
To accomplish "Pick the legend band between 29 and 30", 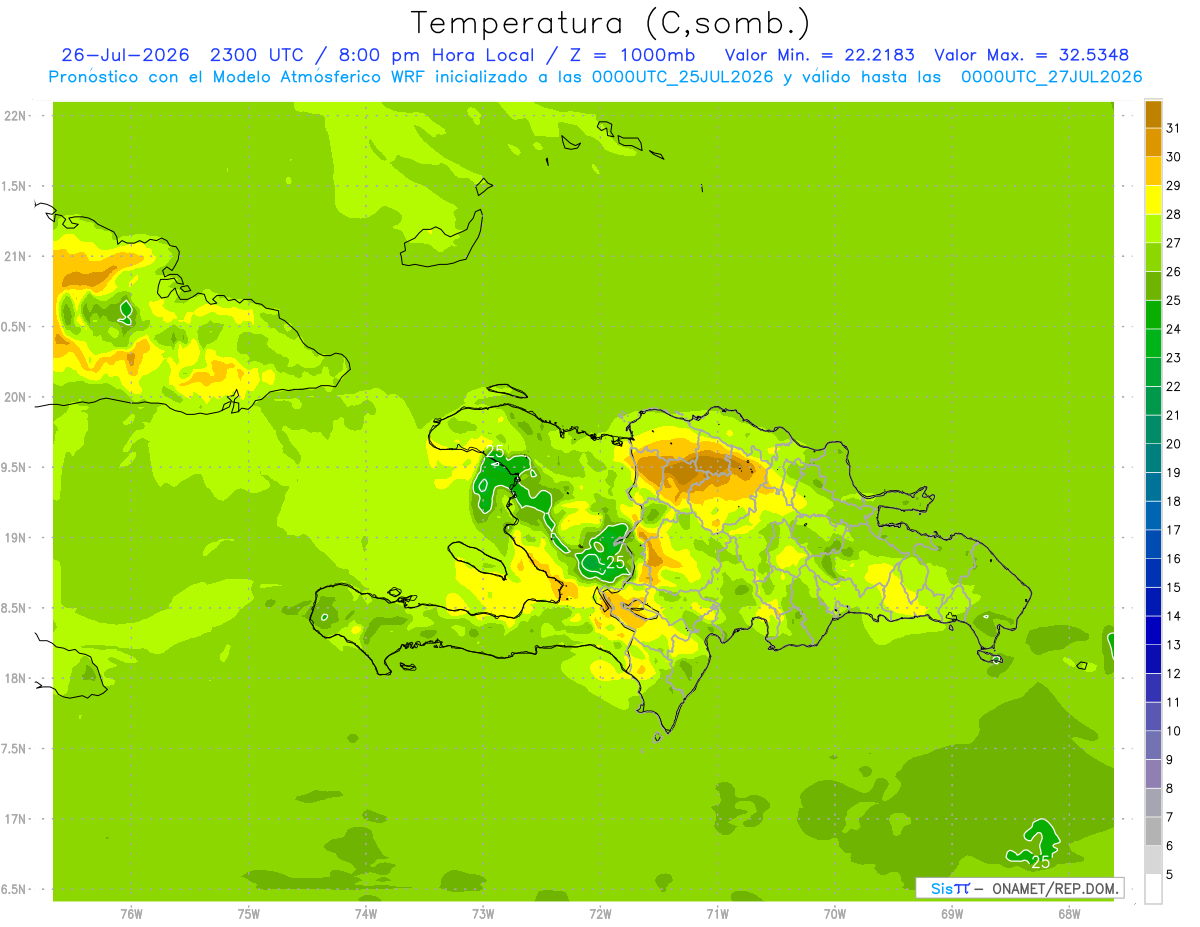I will [x=1153, y=171].
